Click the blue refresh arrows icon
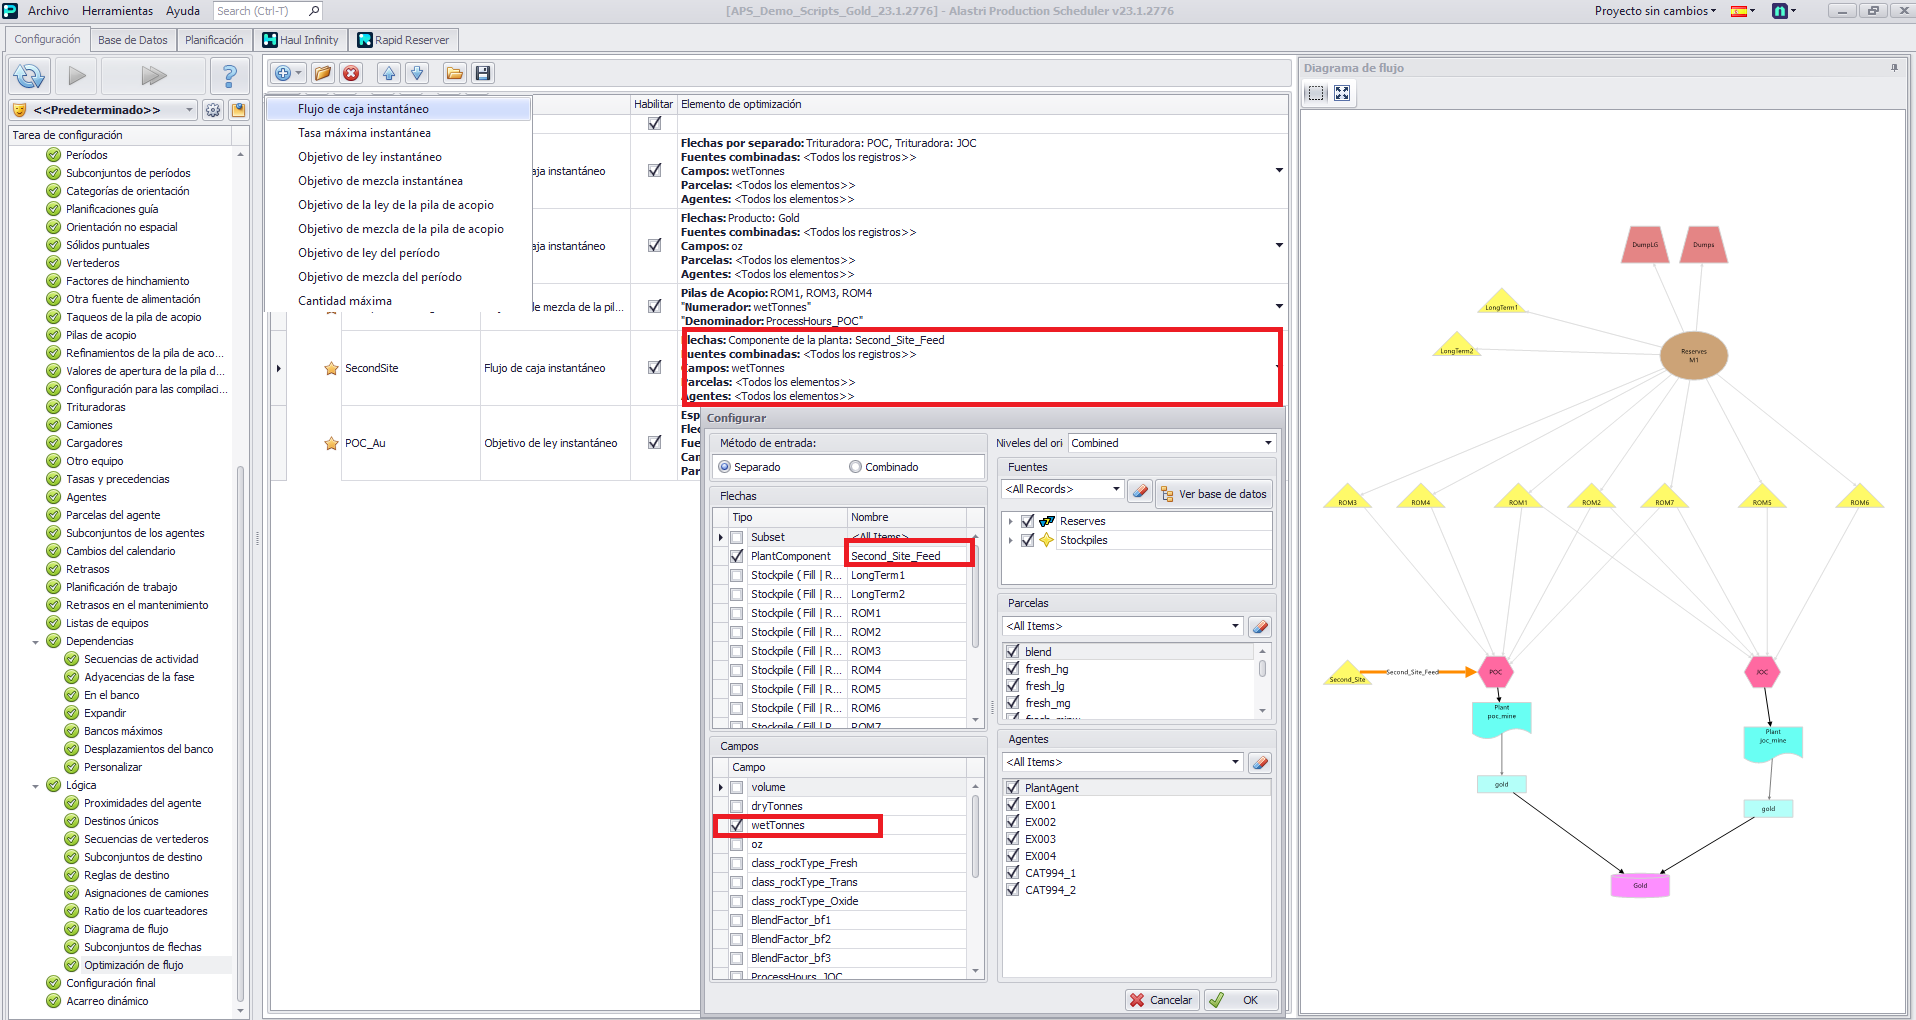Image resolution: width=1916 pixels, height=1020 pixels. coord(29,76)
